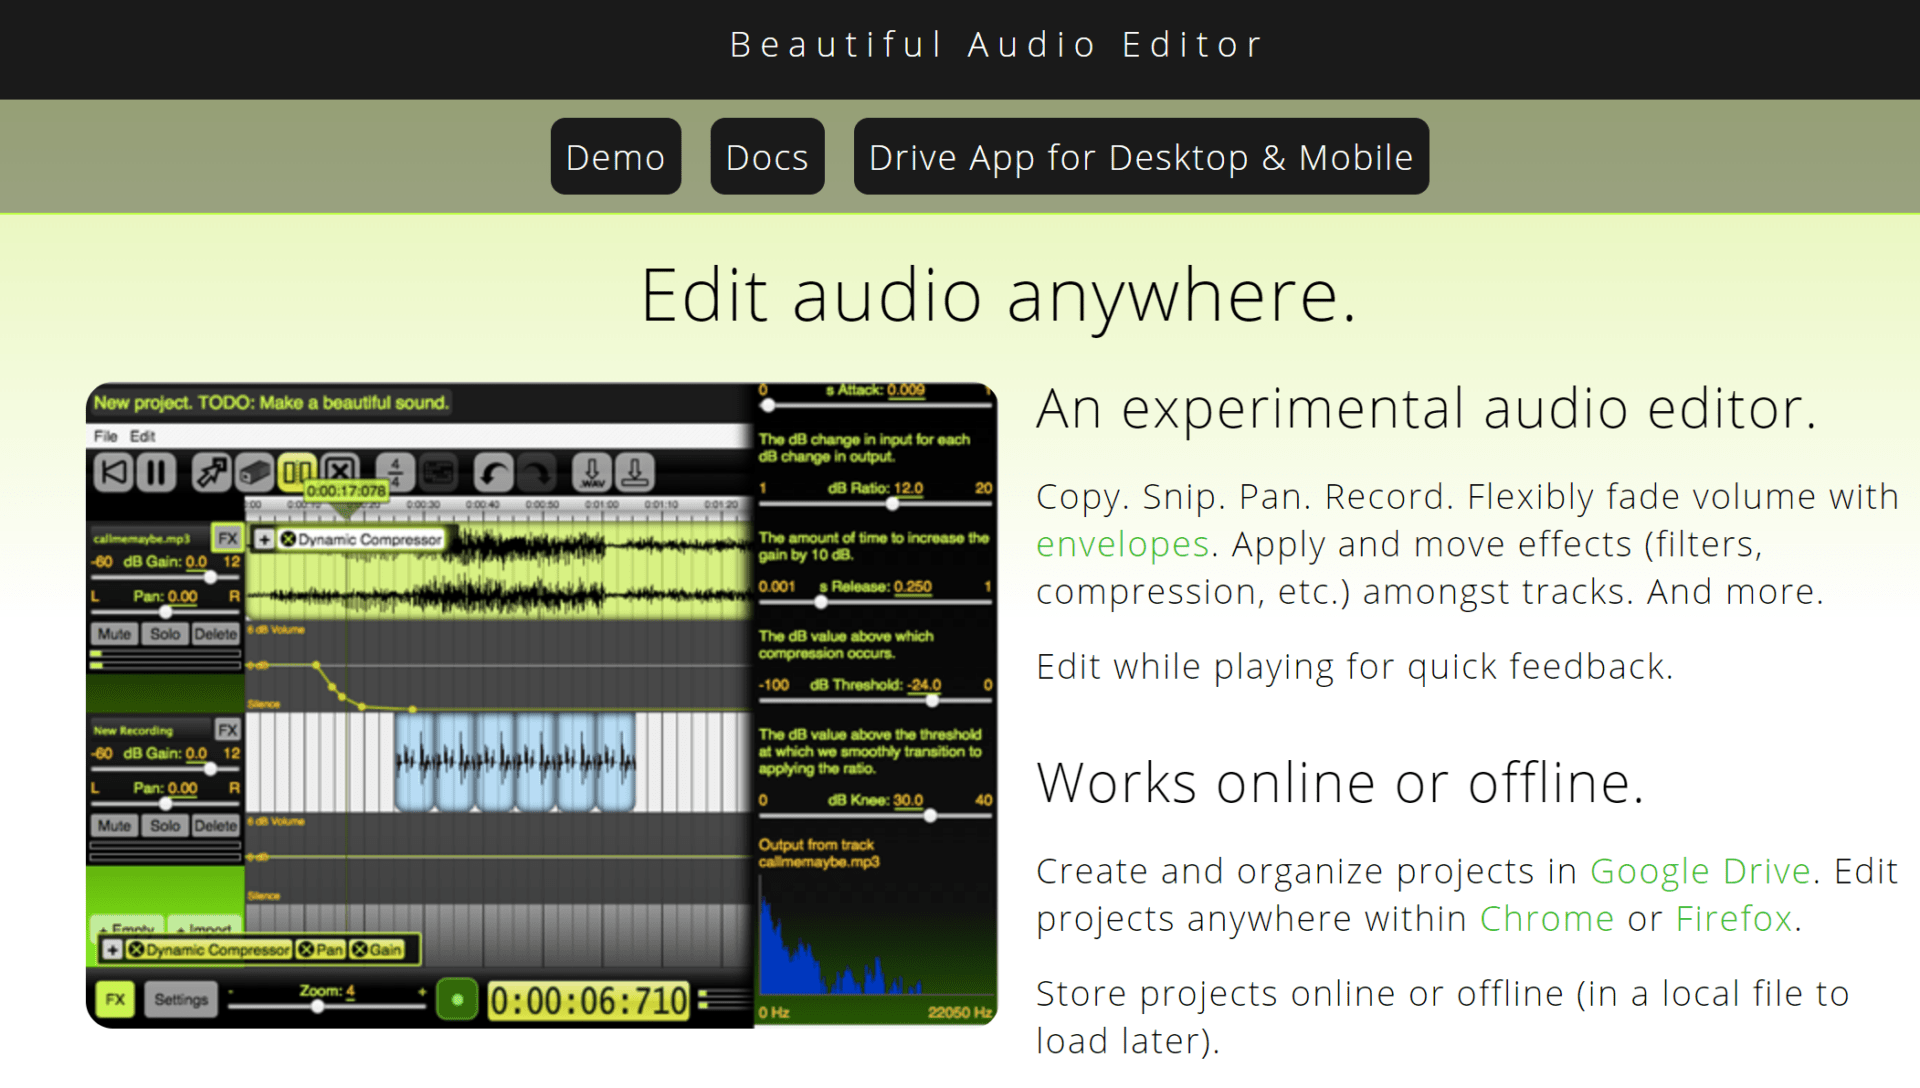Image resolution: width=1920 pixels, height=1088 pixels.
Task: Open the Docs page
Action: (766, 156)
